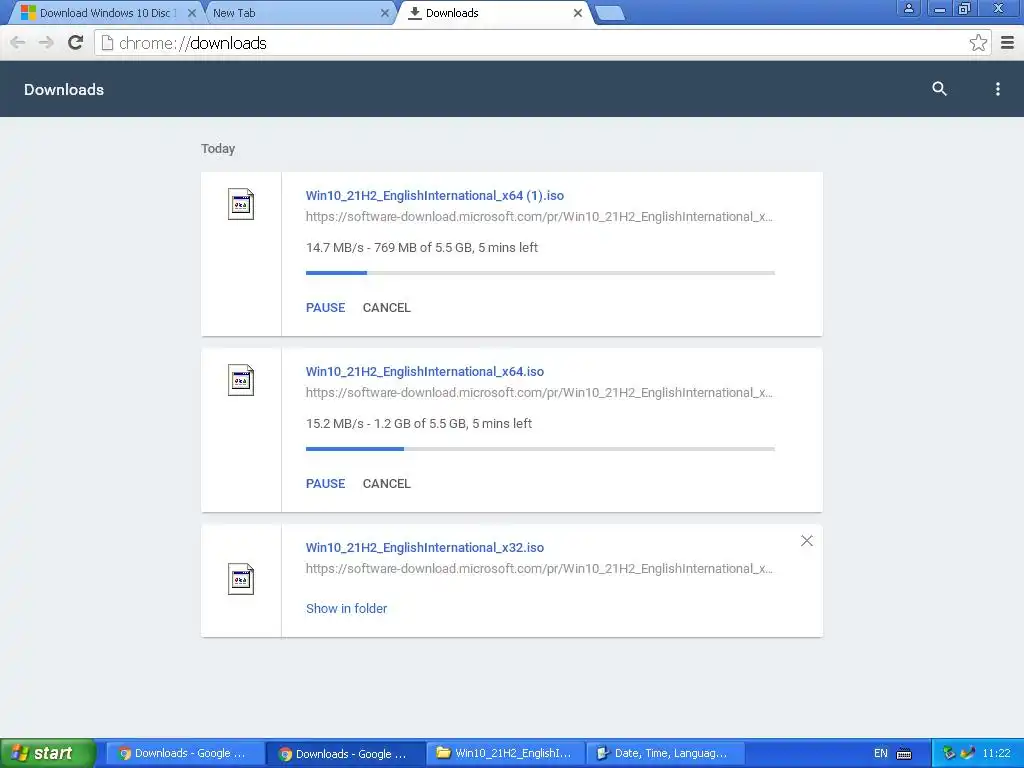Click the file icon of Win10_21H2_EnglishInternational_x64.iso
The width and height of the screenshot is (1024, 768).
click(241, 380)
